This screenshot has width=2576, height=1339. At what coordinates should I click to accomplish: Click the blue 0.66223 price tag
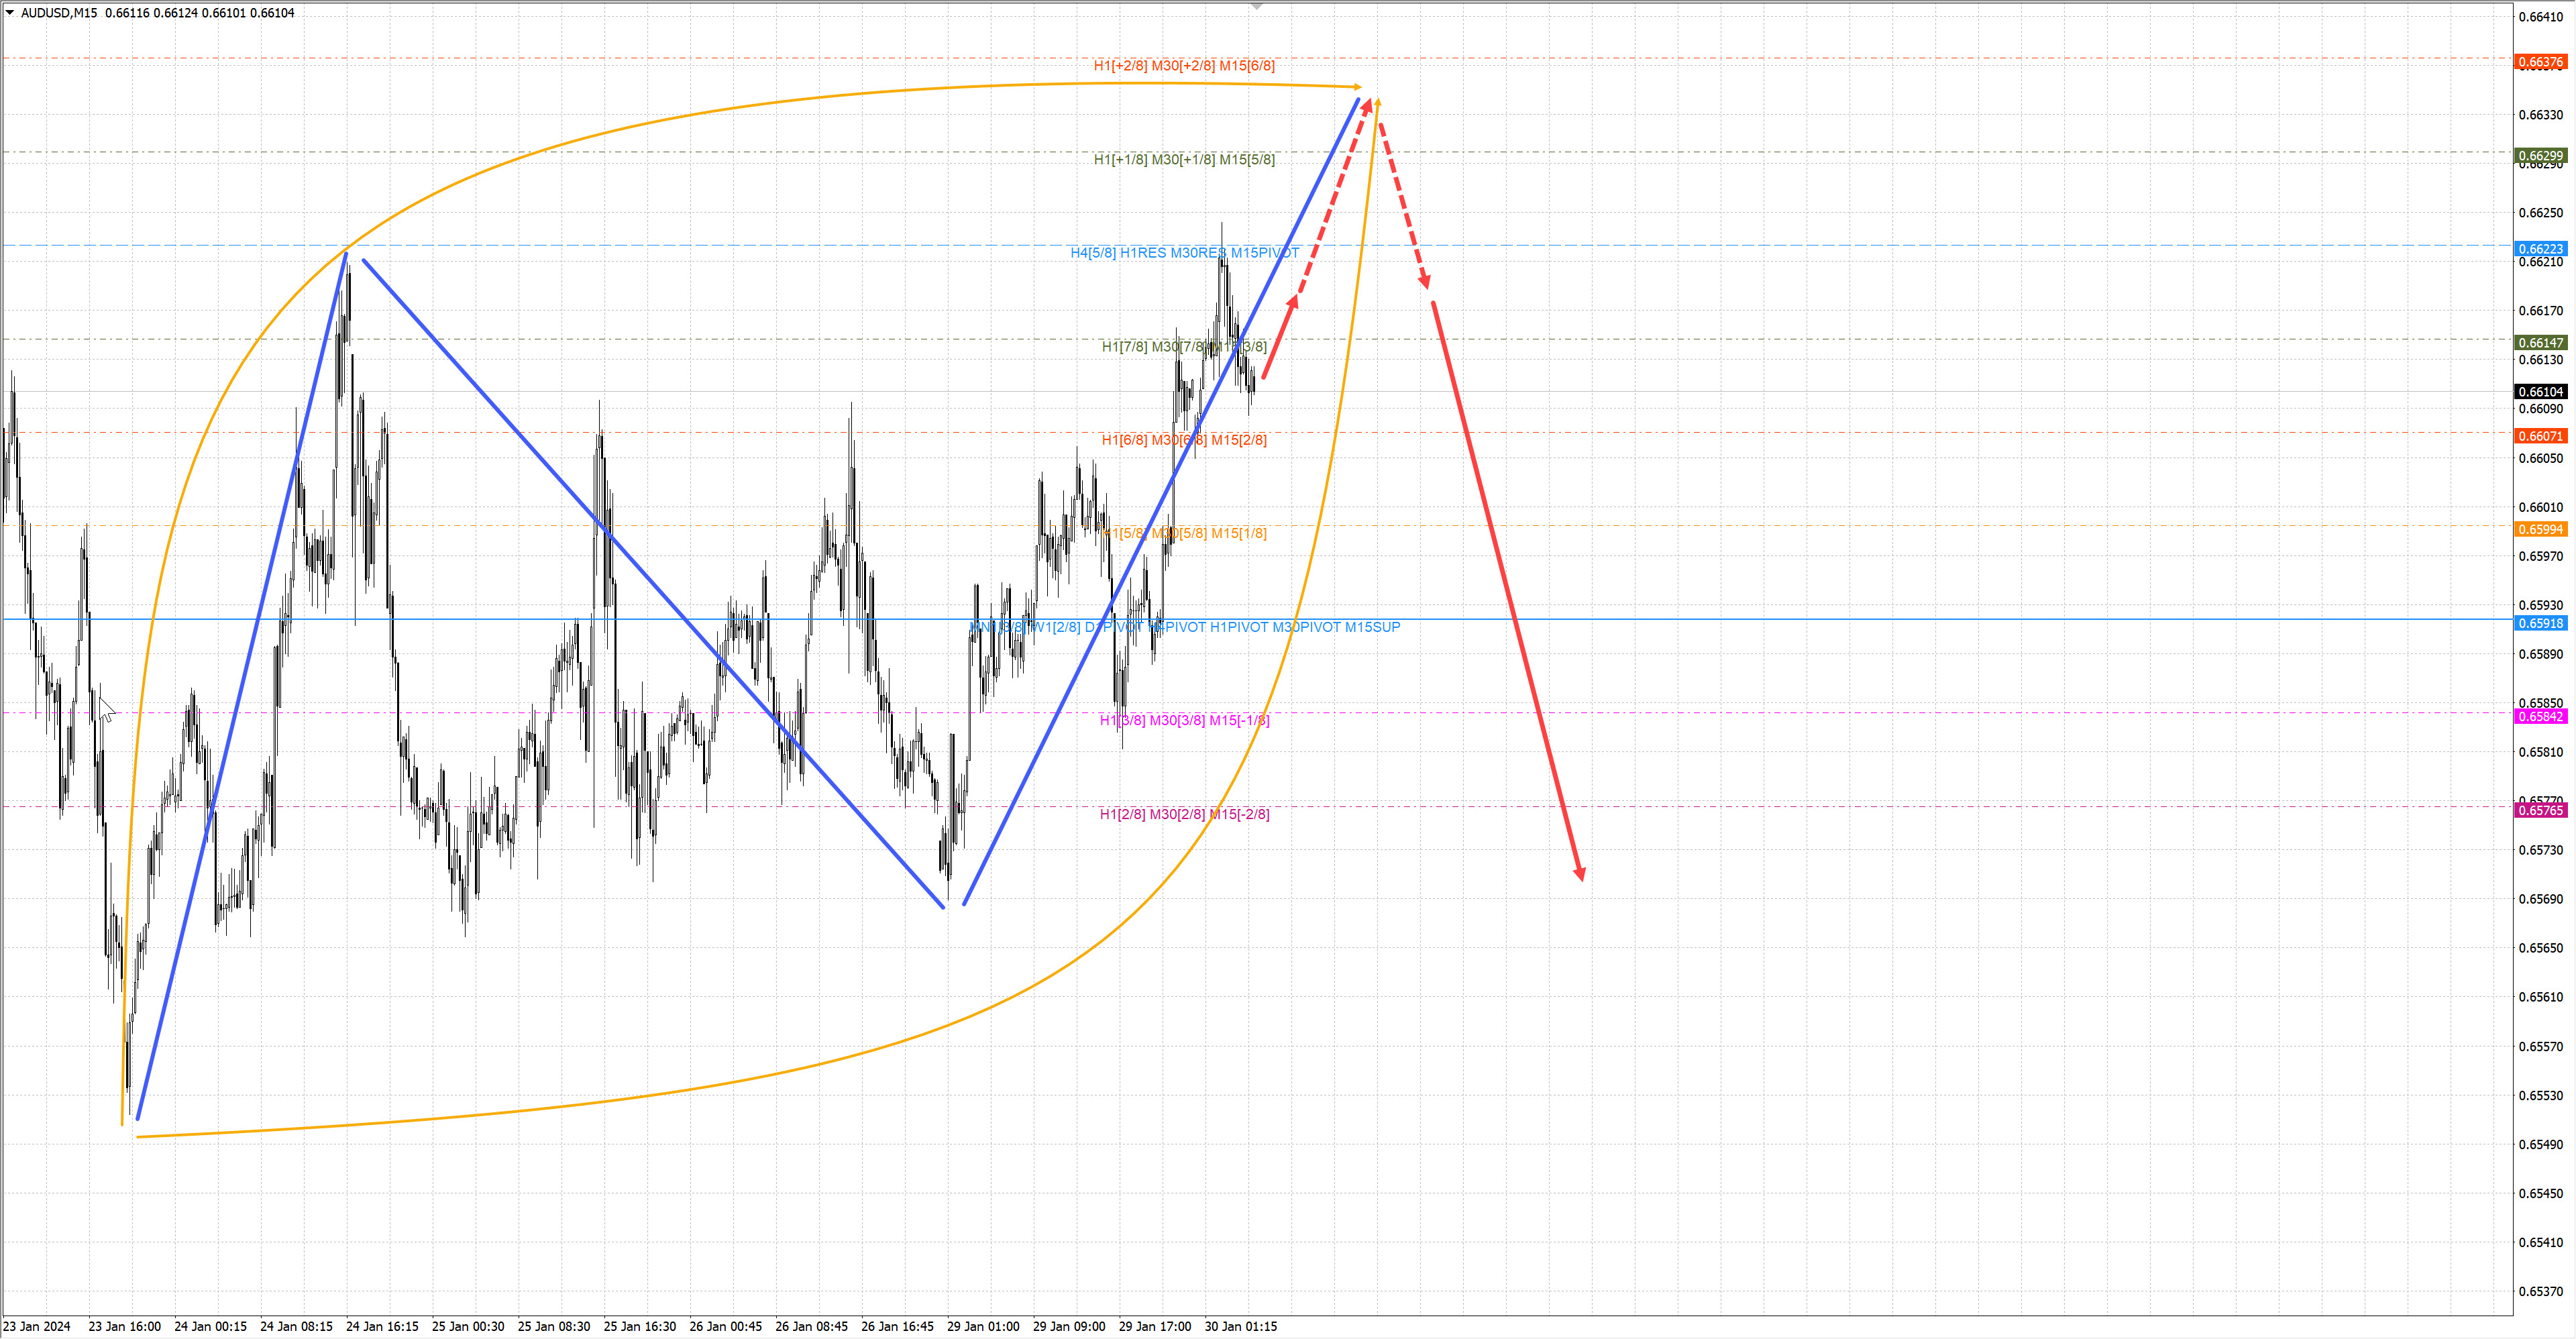tap(2540, 249)
